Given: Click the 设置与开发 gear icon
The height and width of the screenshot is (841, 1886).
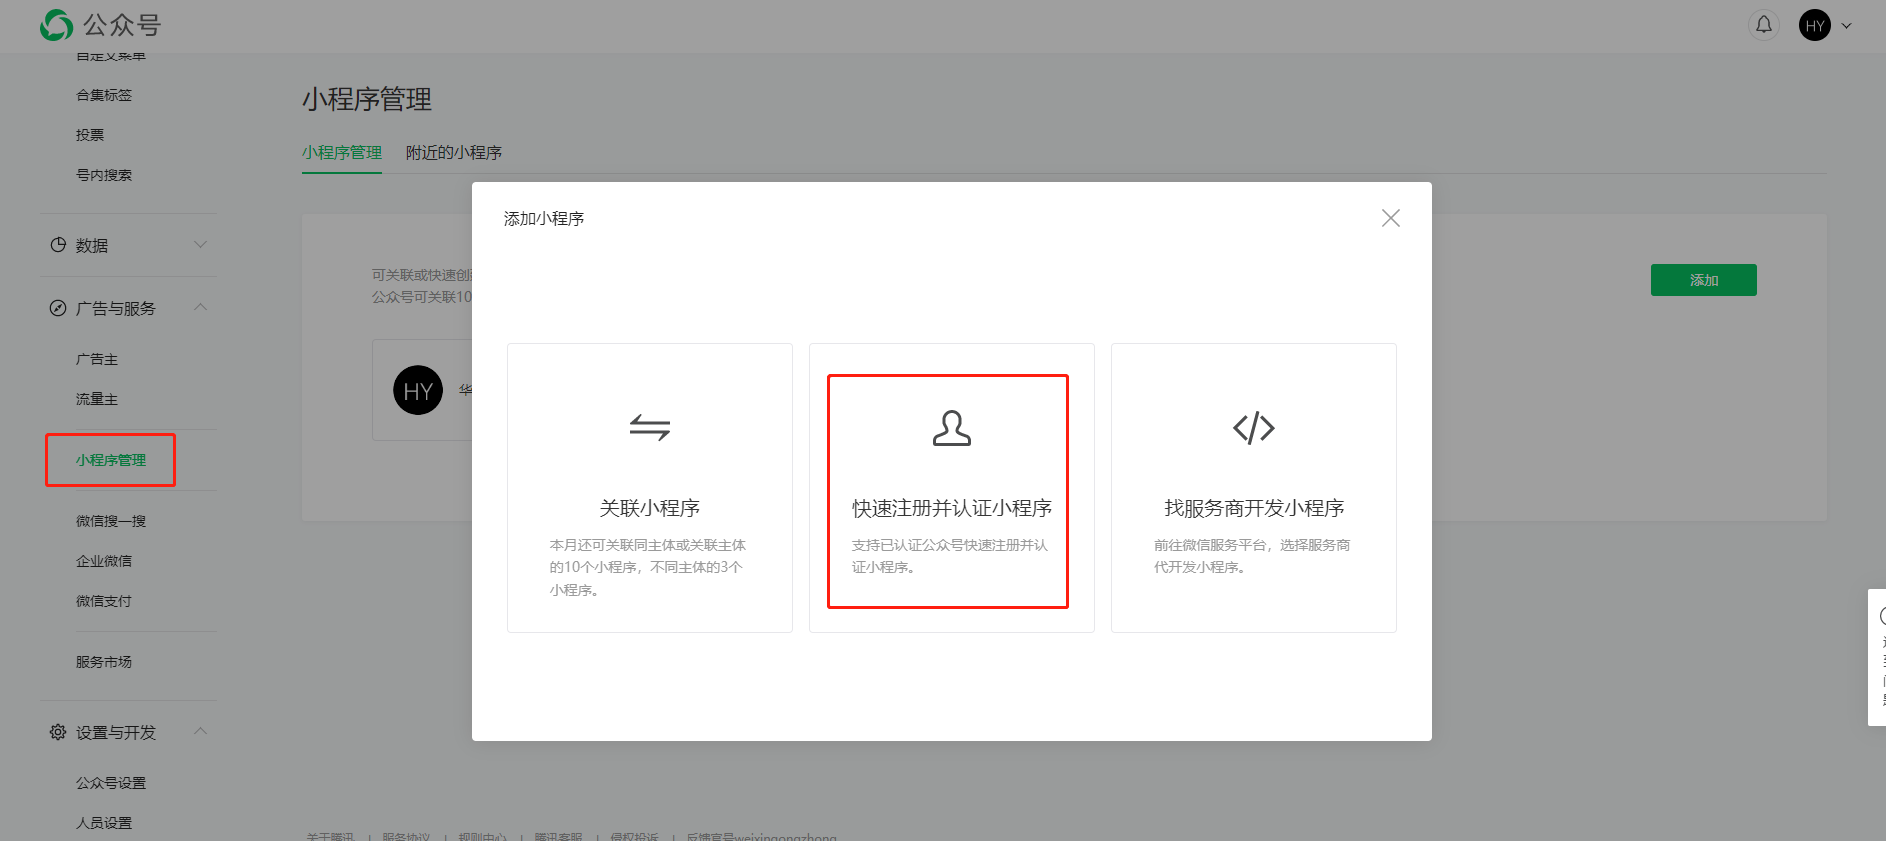Looking at the screenshot, I should (x=58, y=732).
